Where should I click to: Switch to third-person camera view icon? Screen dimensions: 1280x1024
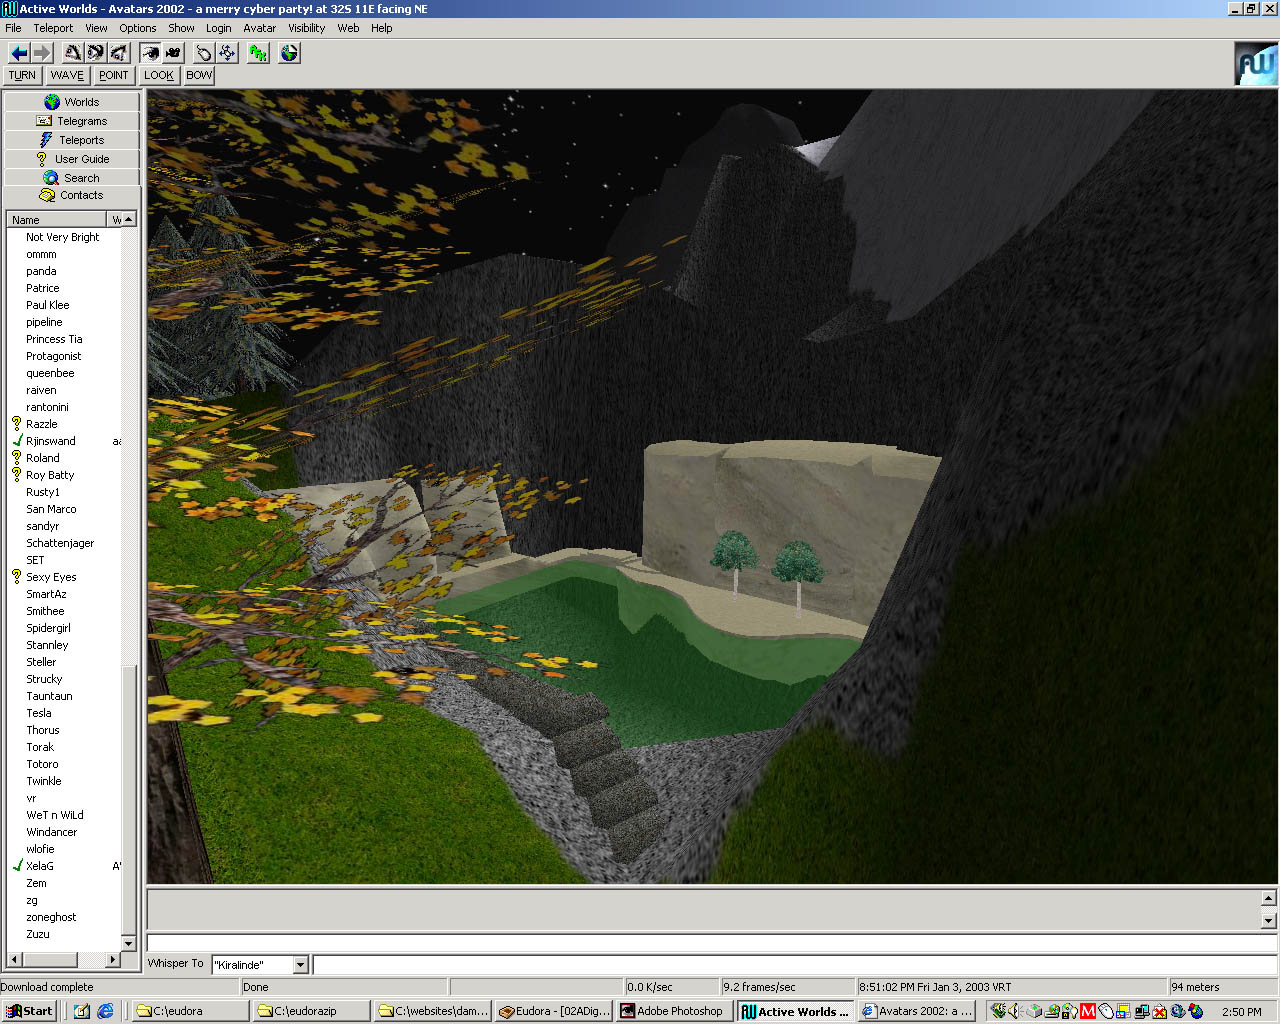click(x=173, y=53)
